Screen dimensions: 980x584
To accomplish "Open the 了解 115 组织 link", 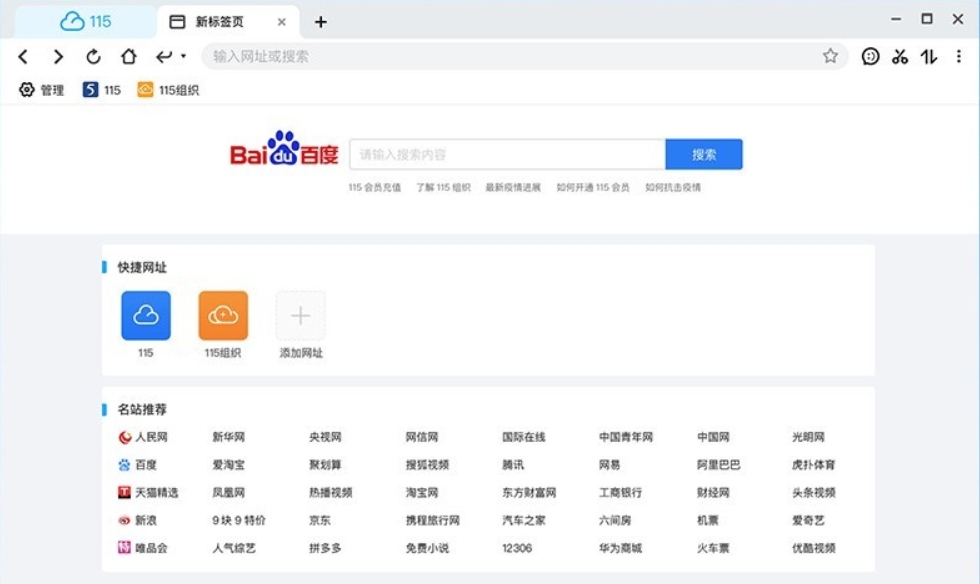I will 443,188.
